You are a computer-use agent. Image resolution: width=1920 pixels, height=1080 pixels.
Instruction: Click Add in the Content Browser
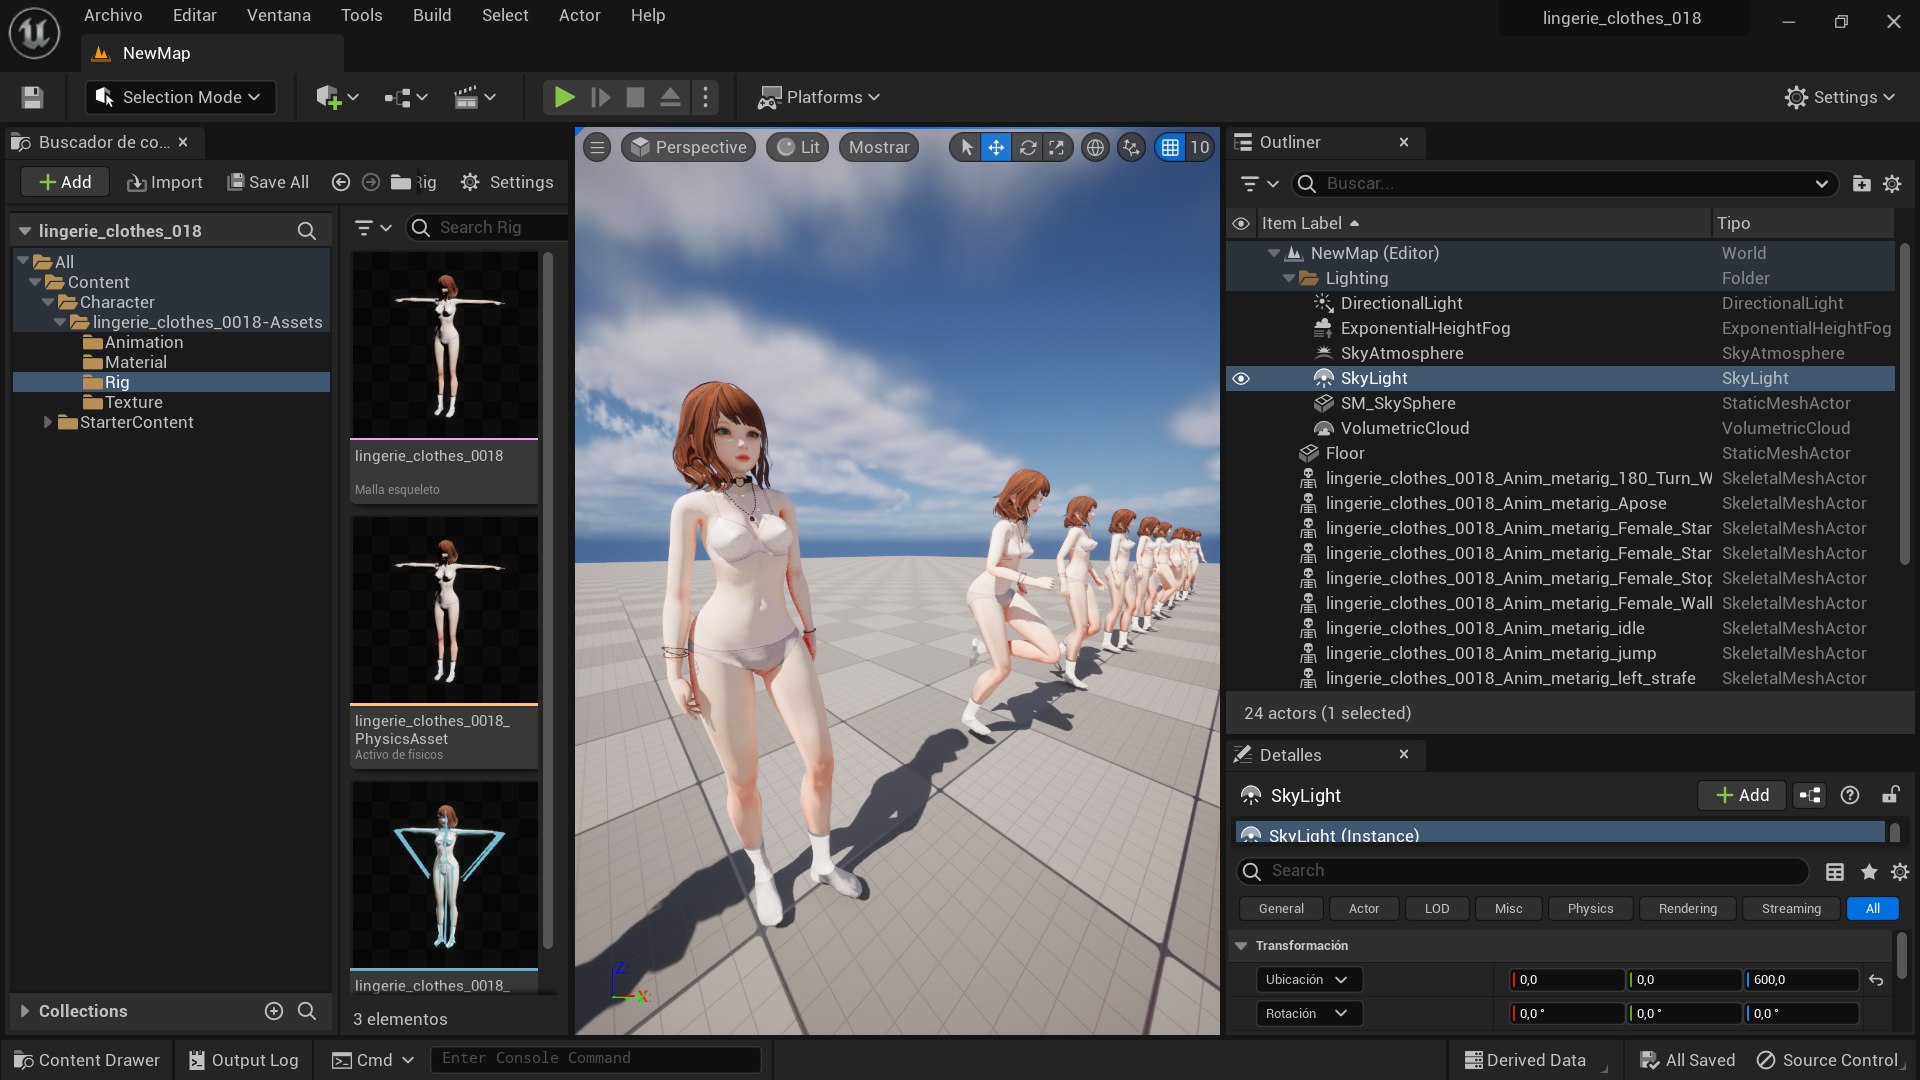[65, 182]
